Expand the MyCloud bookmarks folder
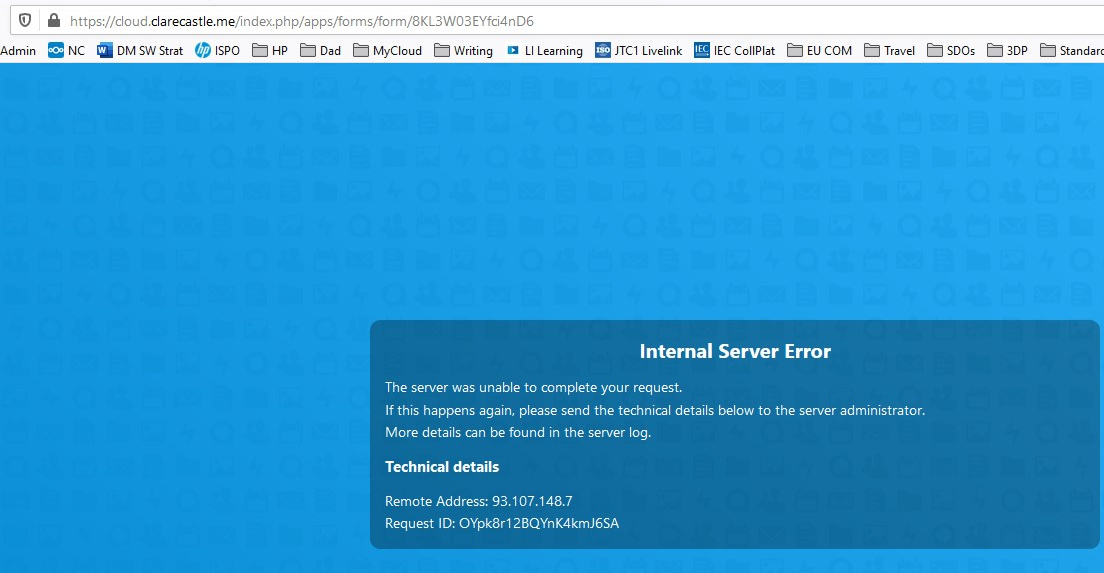The width and height of the screenshot is (1104, 573). tap(387, 50)
